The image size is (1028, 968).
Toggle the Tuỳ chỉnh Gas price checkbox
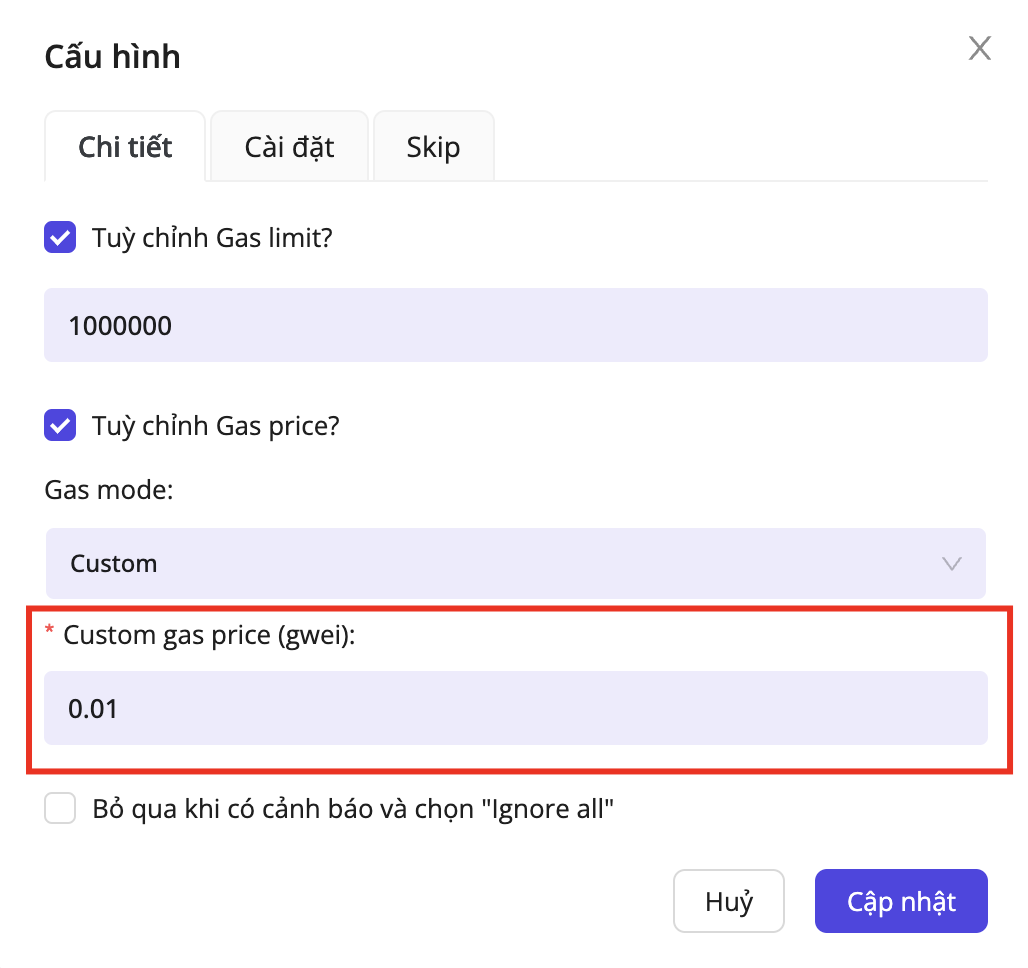pyautogui.click(x=60, y=426)
